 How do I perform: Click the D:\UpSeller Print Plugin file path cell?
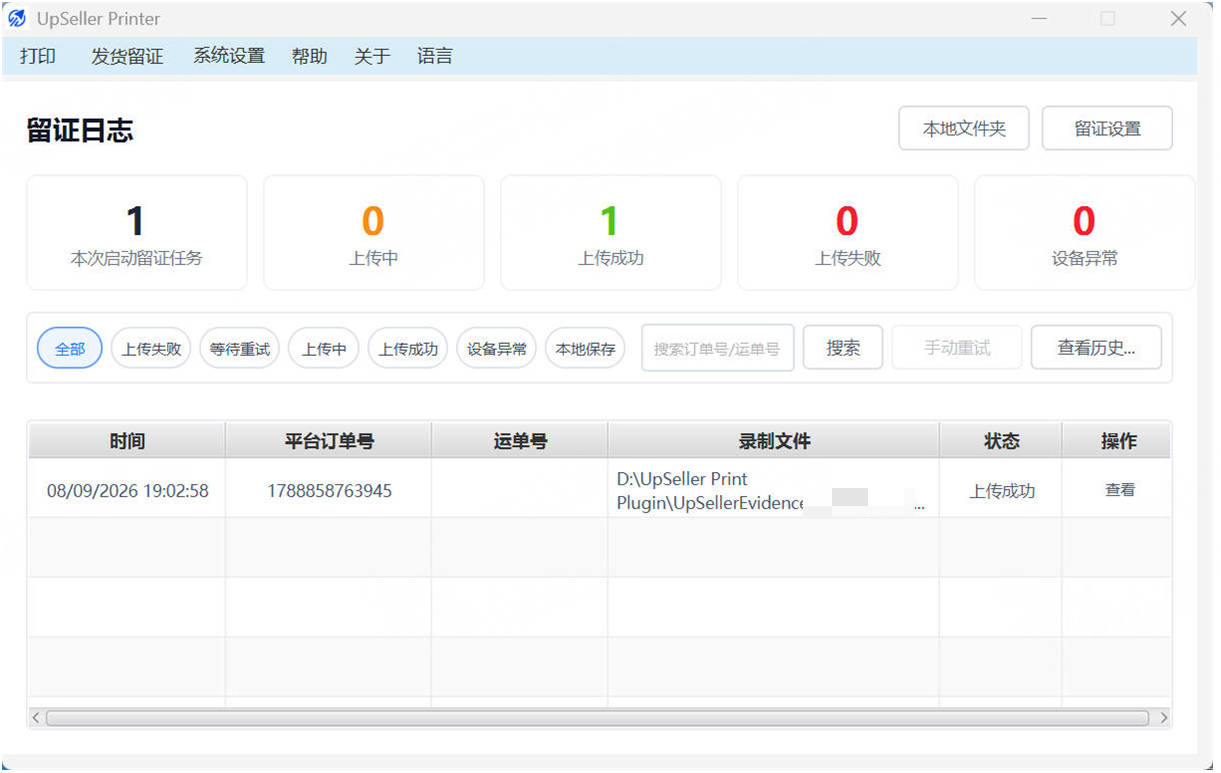point(774,491)
